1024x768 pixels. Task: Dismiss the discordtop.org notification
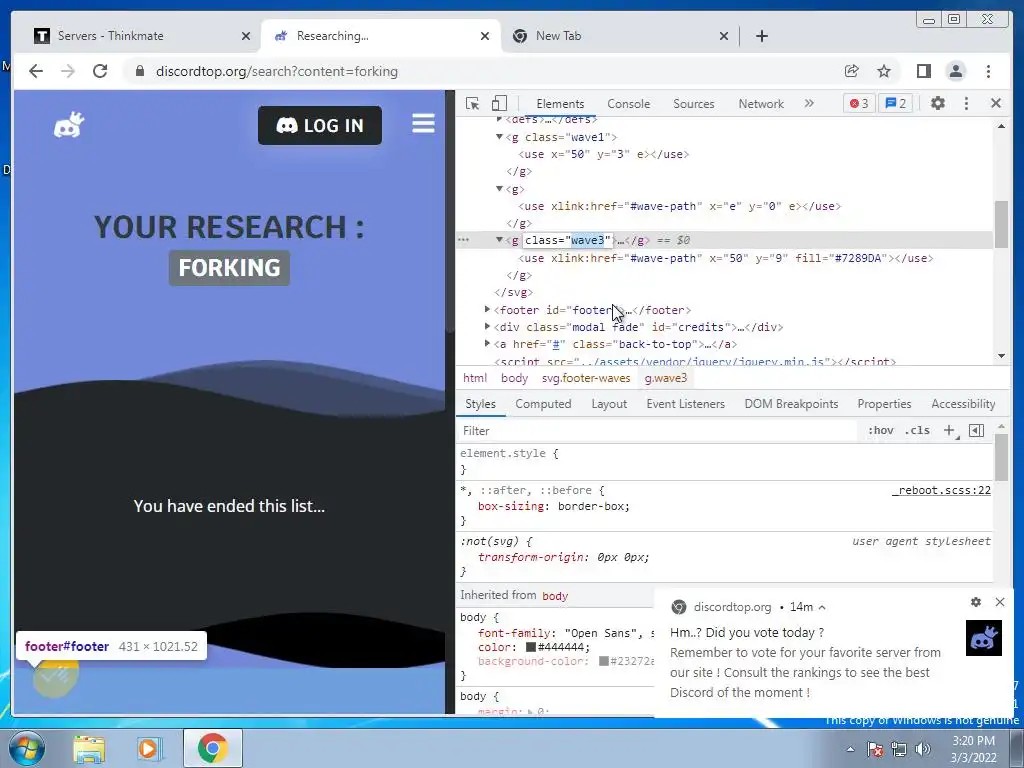point(1000,602)
